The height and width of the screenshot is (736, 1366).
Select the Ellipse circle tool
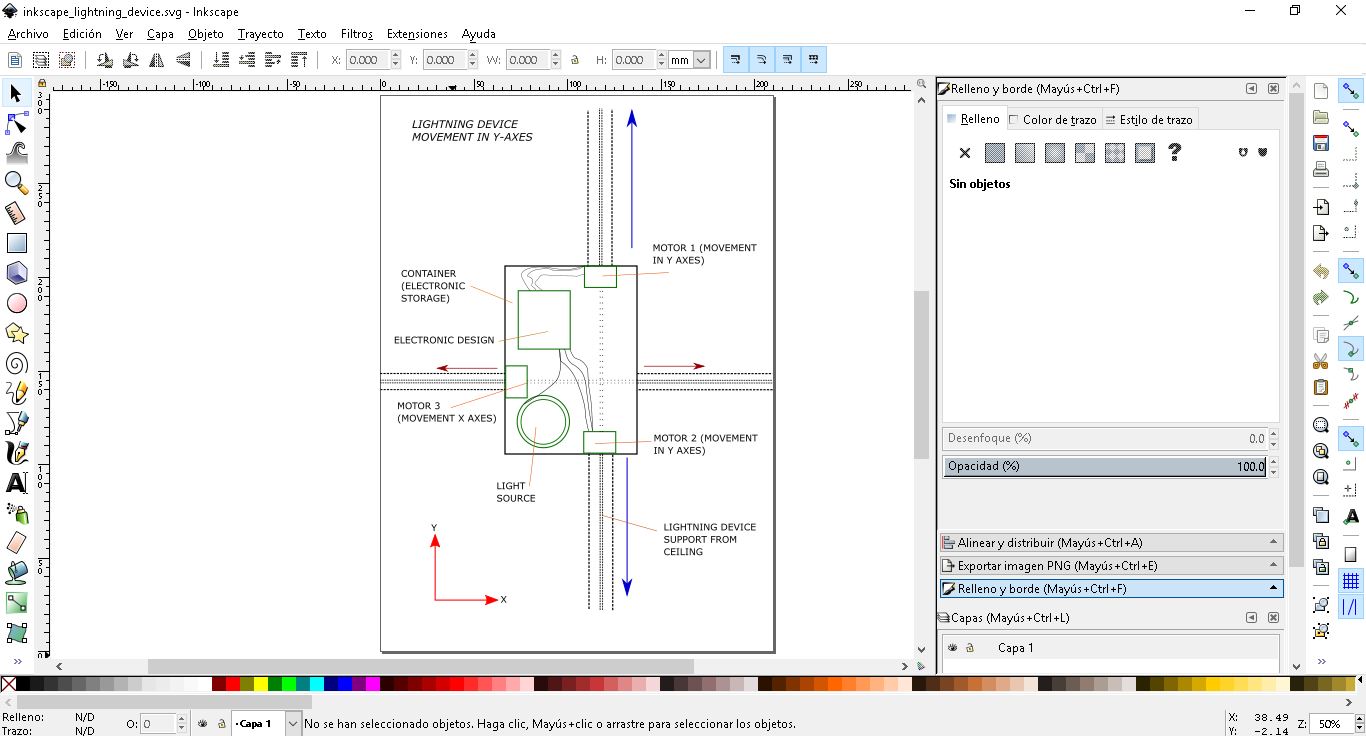click(x=16, y=303)
